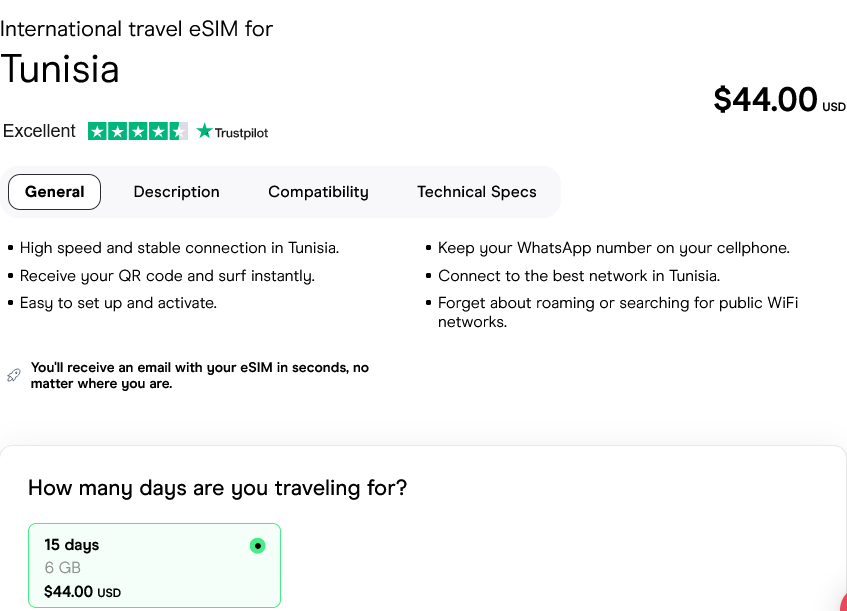Click the rocket icon beside email notice
847x611 pixels.
(x=14, y=375)
